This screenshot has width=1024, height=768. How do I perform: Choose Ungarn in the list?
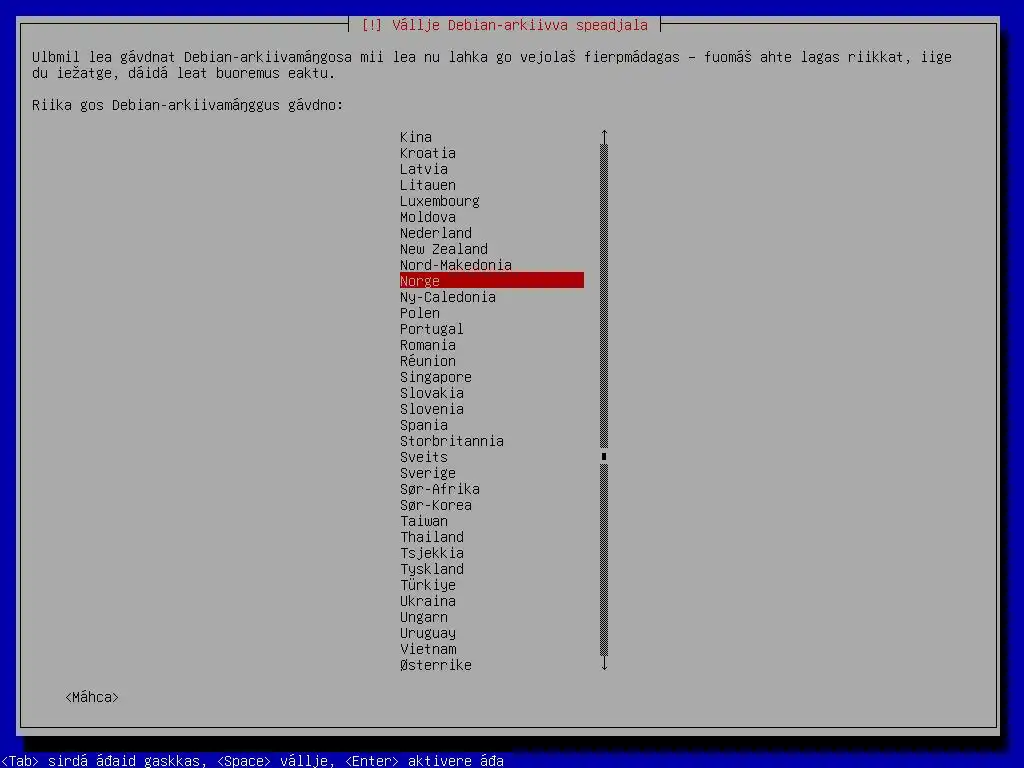pyautogui.click(x=491, y=617)
